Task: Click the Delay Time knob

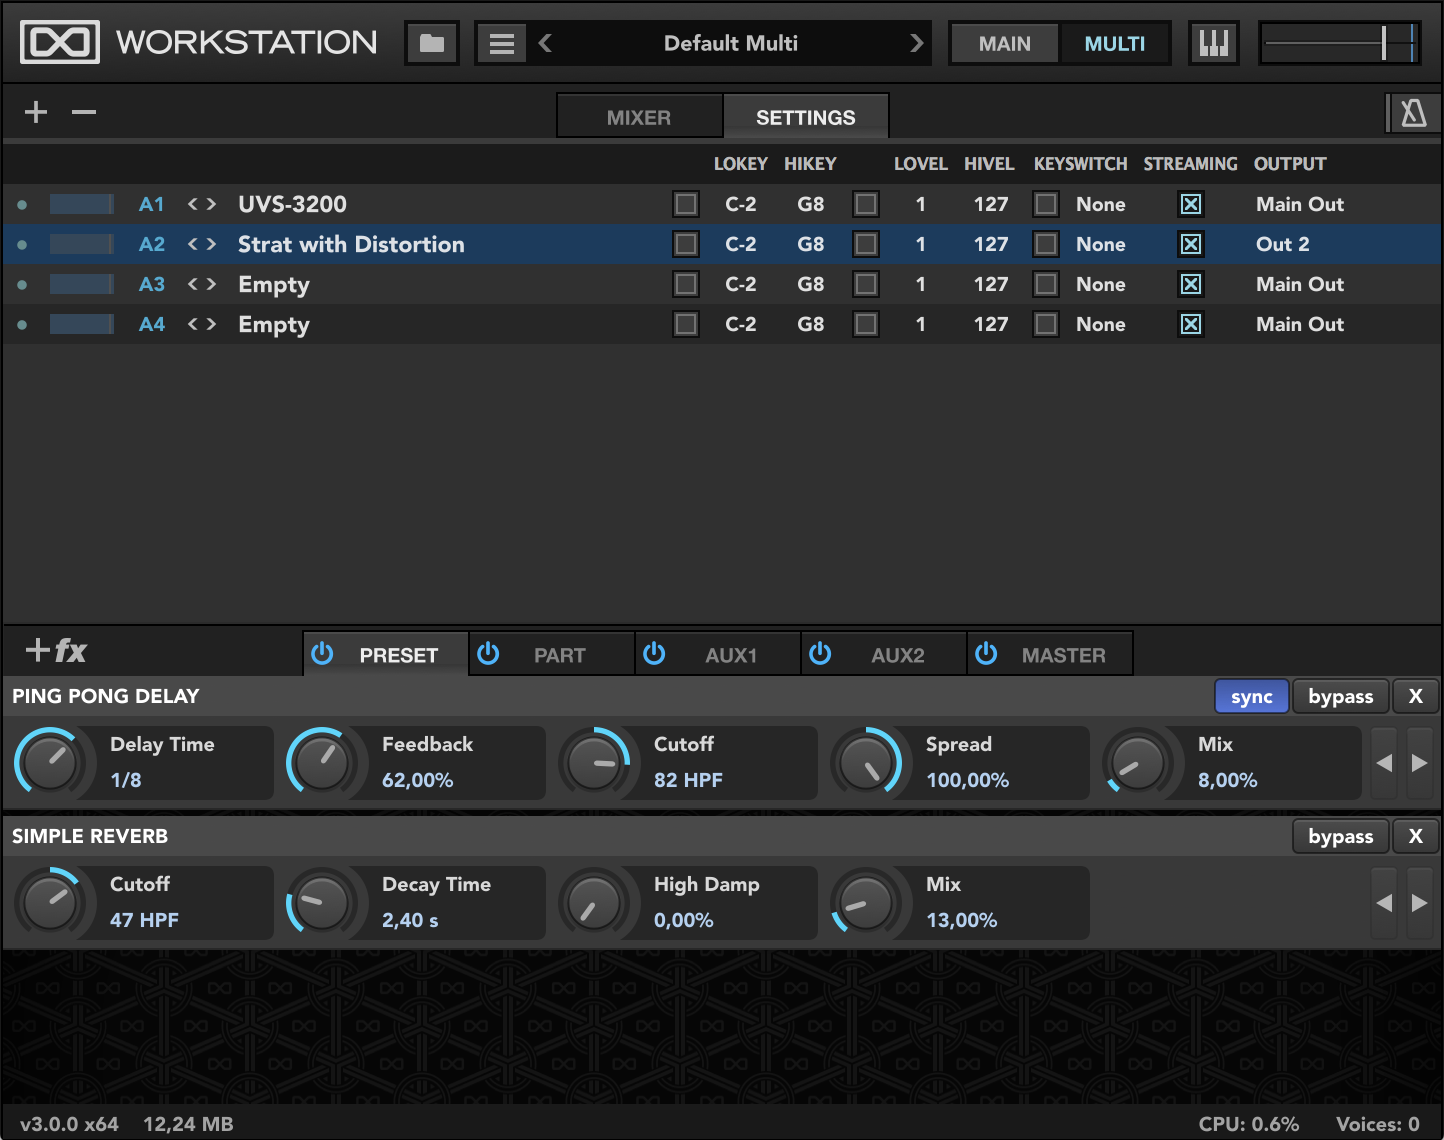Action: pyautogui.click(x=50, y=763)
